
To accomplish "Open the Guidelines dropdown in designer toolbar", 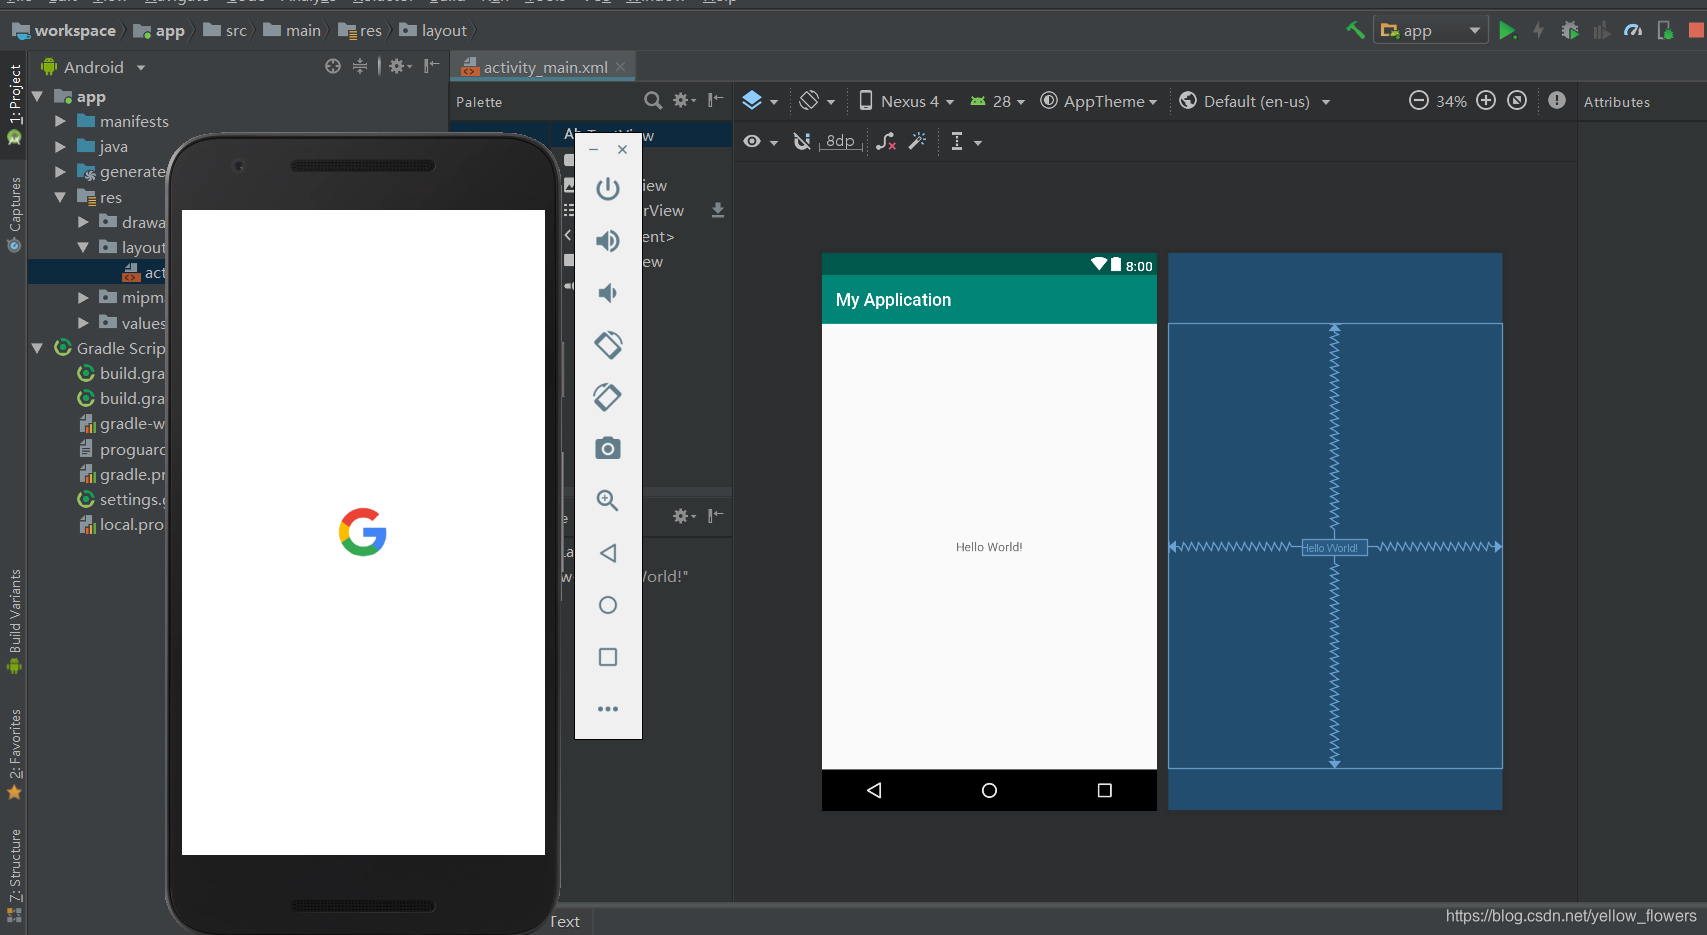I will [965, 142].
